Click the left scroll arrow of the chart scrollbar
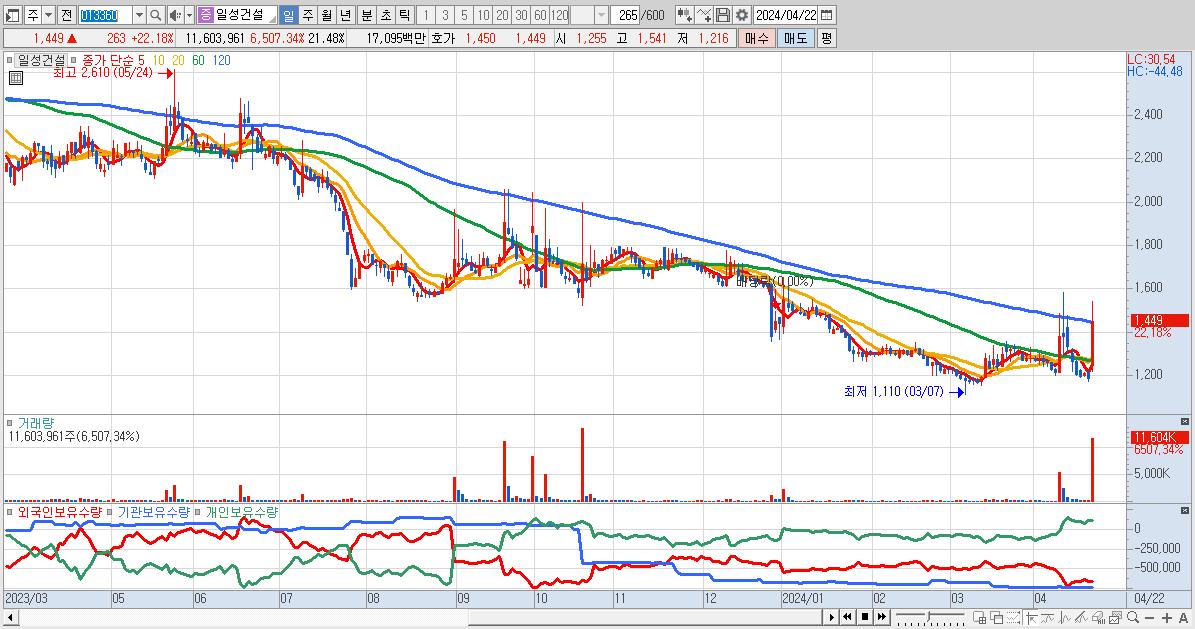Image resolution: width=1195 pixels, height=629 pixels. [x=9, y=617]
